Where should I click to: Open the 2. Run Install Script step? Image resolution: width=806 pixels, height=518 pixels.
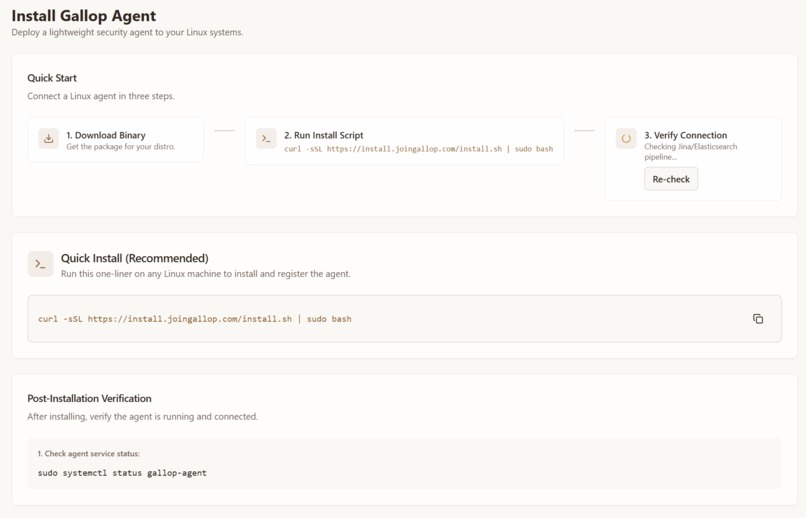(x=405, y=141)
